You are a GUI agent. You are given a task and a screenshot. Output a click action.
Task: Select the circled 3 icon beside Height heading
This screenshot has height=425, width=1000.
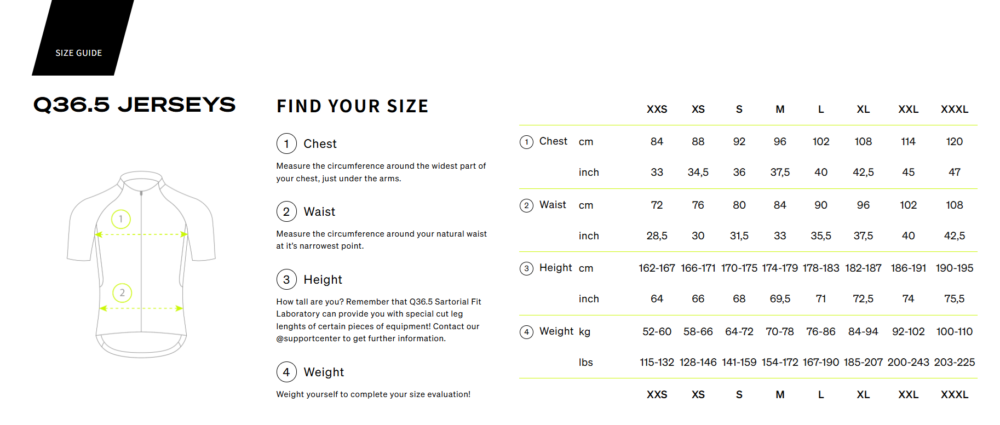(x=286, y=280)
